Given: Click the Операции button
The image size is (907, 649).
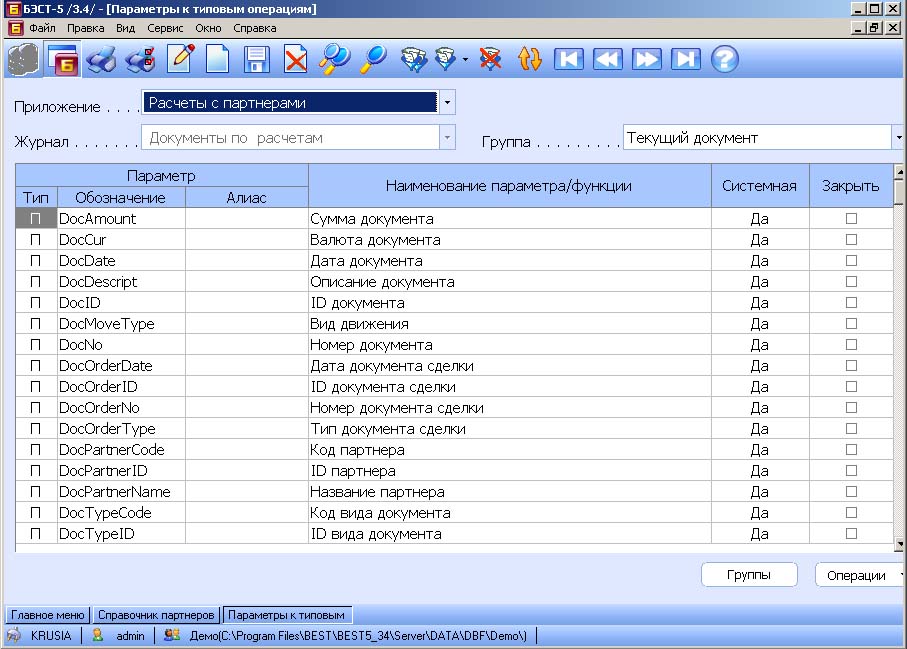Looking at the screenshot, I should point(859,576).
